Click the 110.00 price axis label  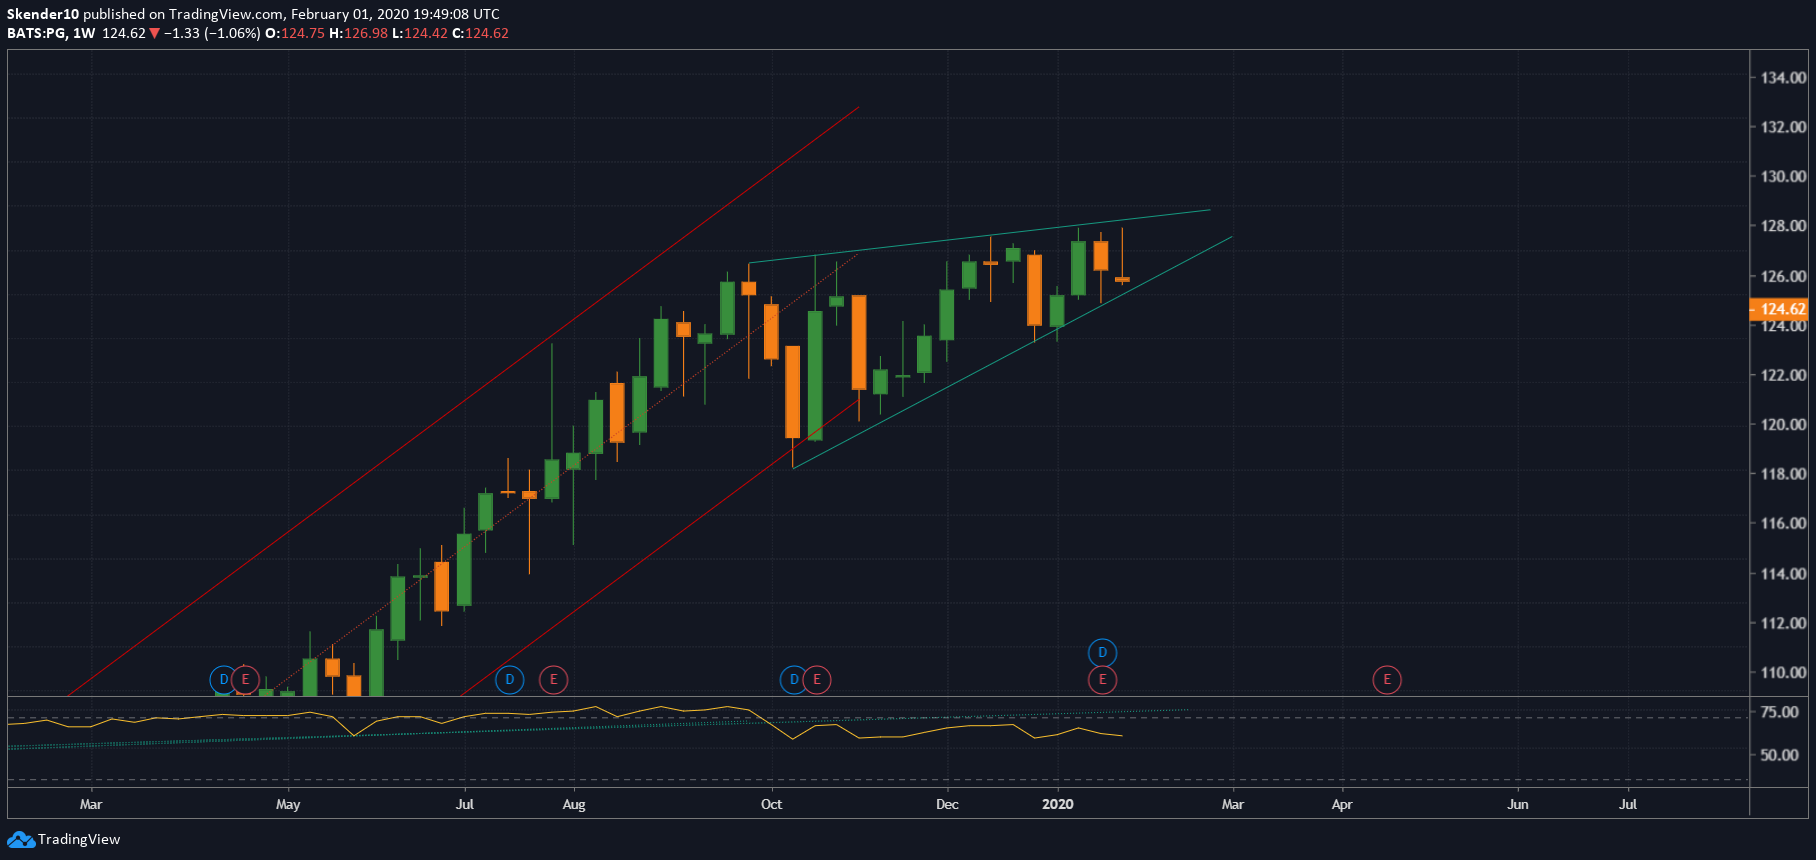tap(1784, 672)
